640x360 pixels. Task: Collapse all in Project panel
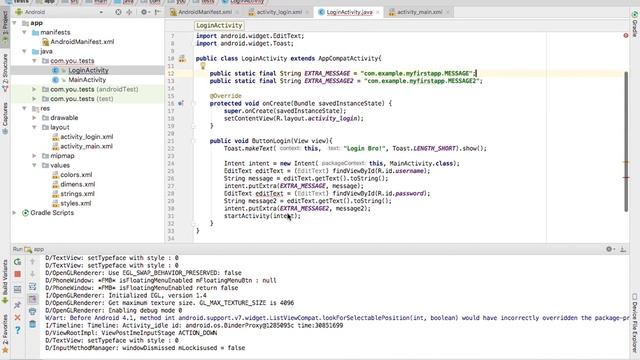[x=129, y=12]
